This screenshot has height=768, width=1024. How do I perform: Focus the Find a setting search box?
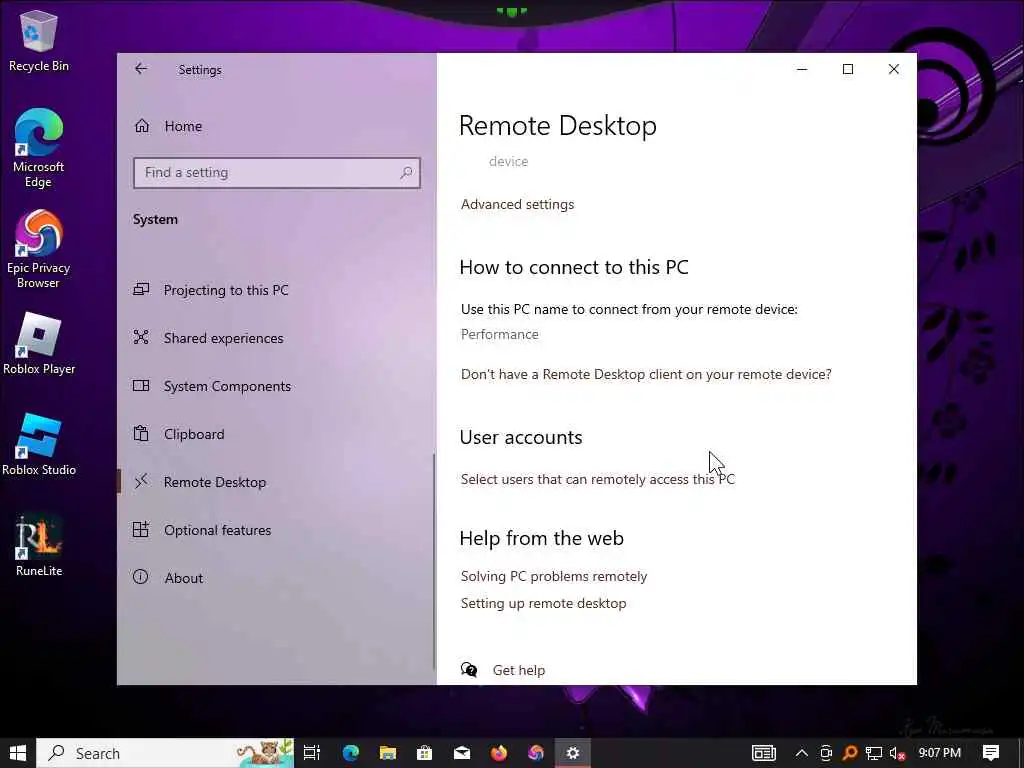276,172
